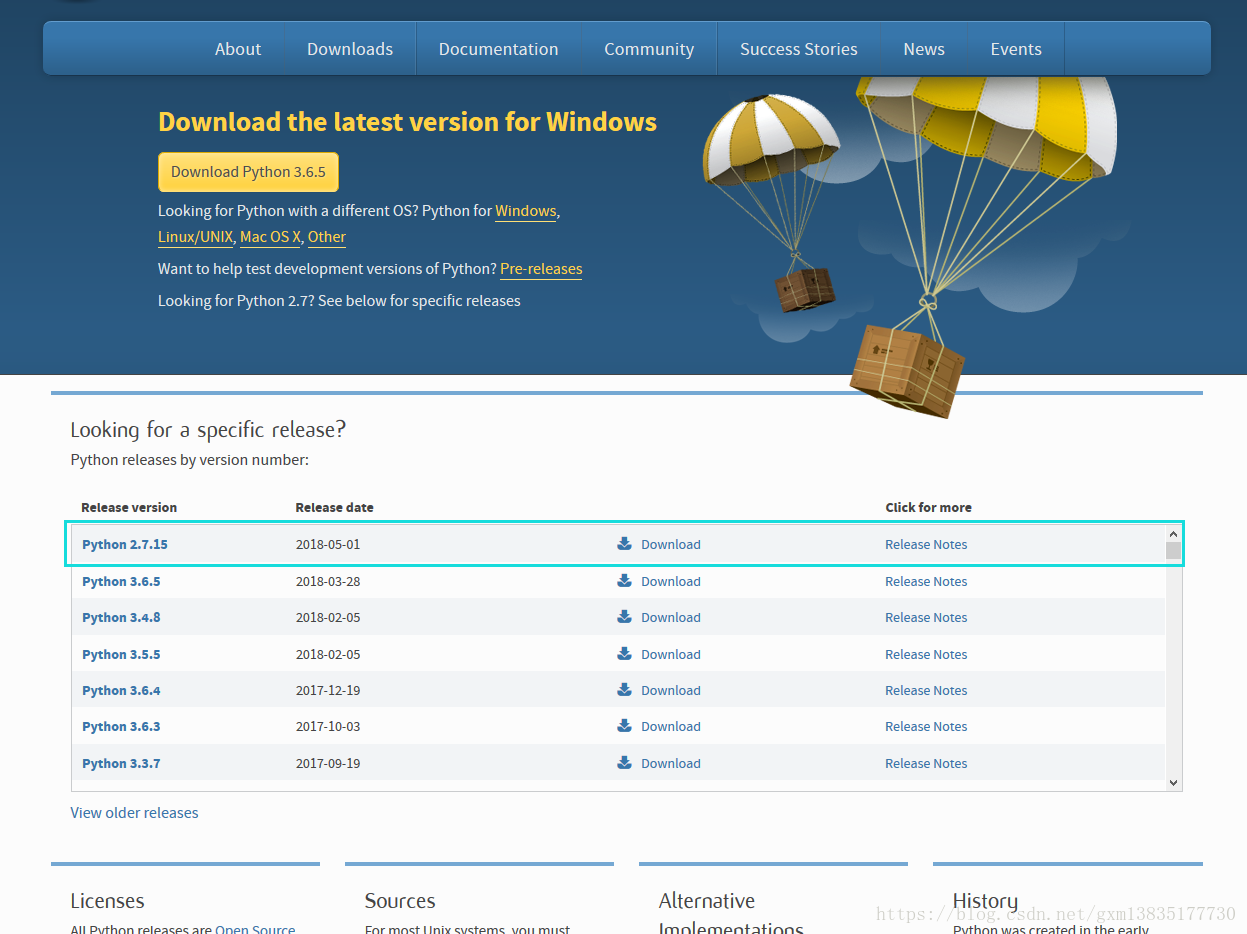
Task: View Release Notes for Python 3.5.5
Action: (926, 654)
